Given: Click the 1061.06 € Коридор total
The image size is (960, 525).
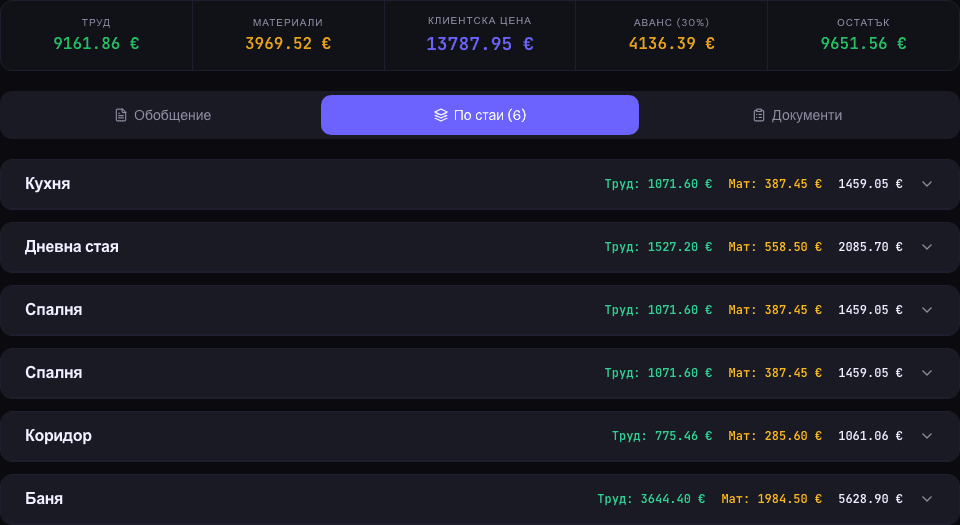Looking at the screenshot, I should tap(870, 436).
